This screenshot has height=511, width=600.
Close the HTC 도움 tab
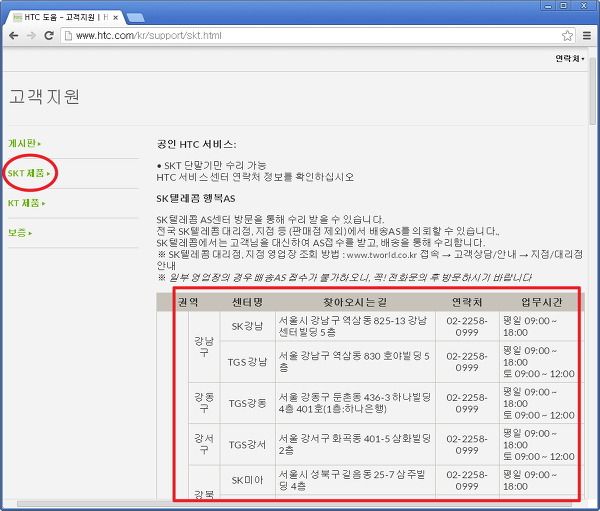(115, 18)
